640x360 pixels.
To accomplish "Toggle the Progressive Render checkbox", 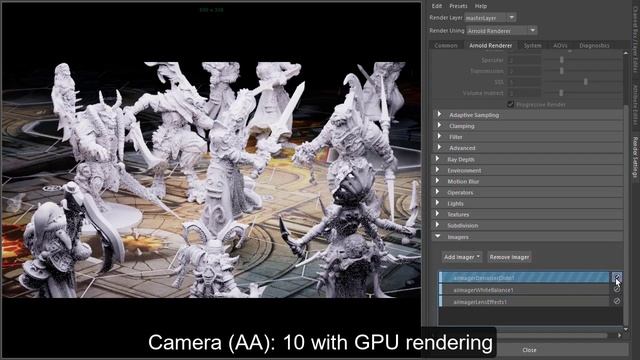I will coord(510,104).
